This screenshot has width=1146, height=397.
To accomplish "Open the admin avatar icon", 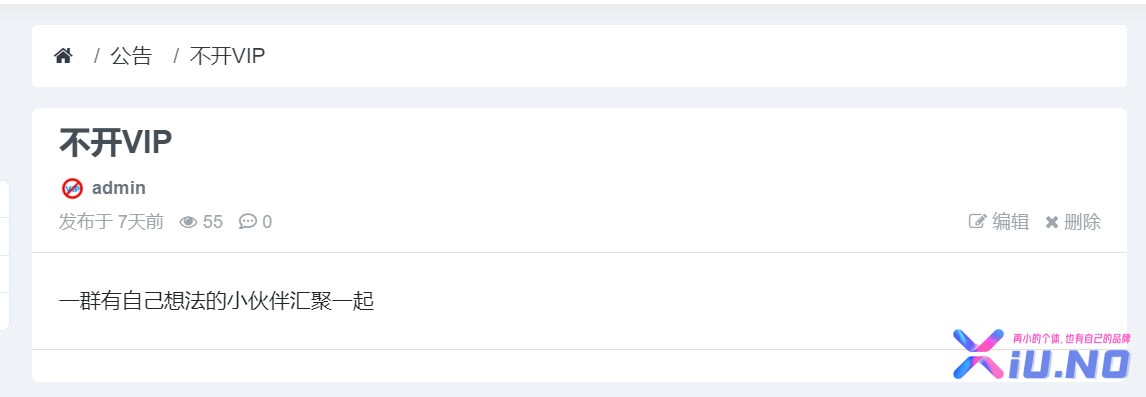I will pos(72,188).
